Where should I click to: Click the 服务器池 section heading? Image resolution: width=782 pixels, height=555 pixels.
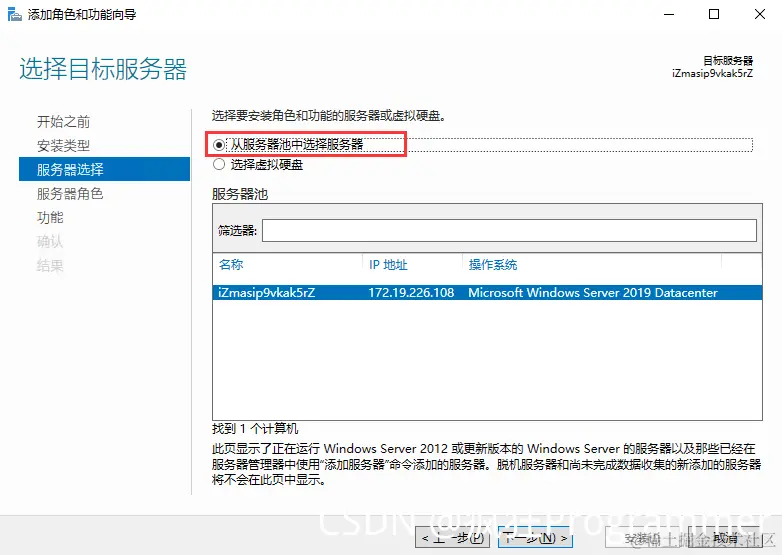240,194
